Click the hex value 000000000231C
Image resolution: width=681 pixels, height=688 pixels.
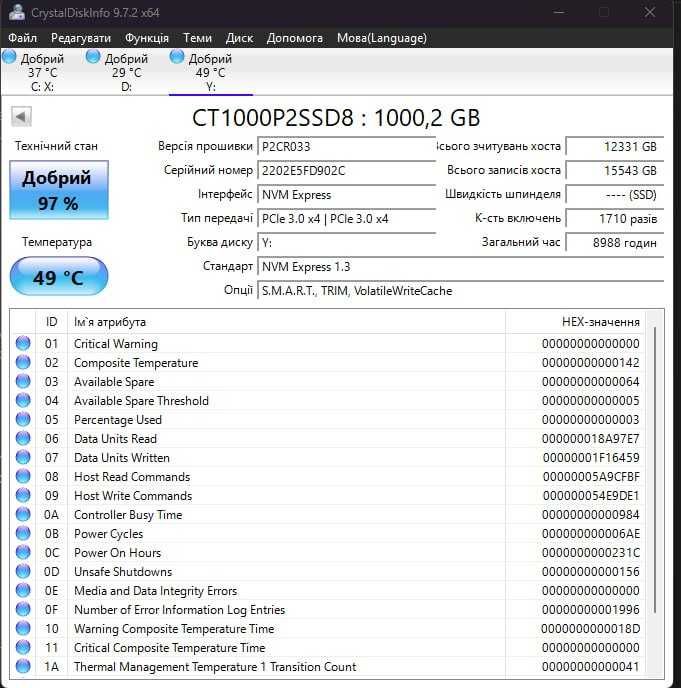[x=591, y=553]
